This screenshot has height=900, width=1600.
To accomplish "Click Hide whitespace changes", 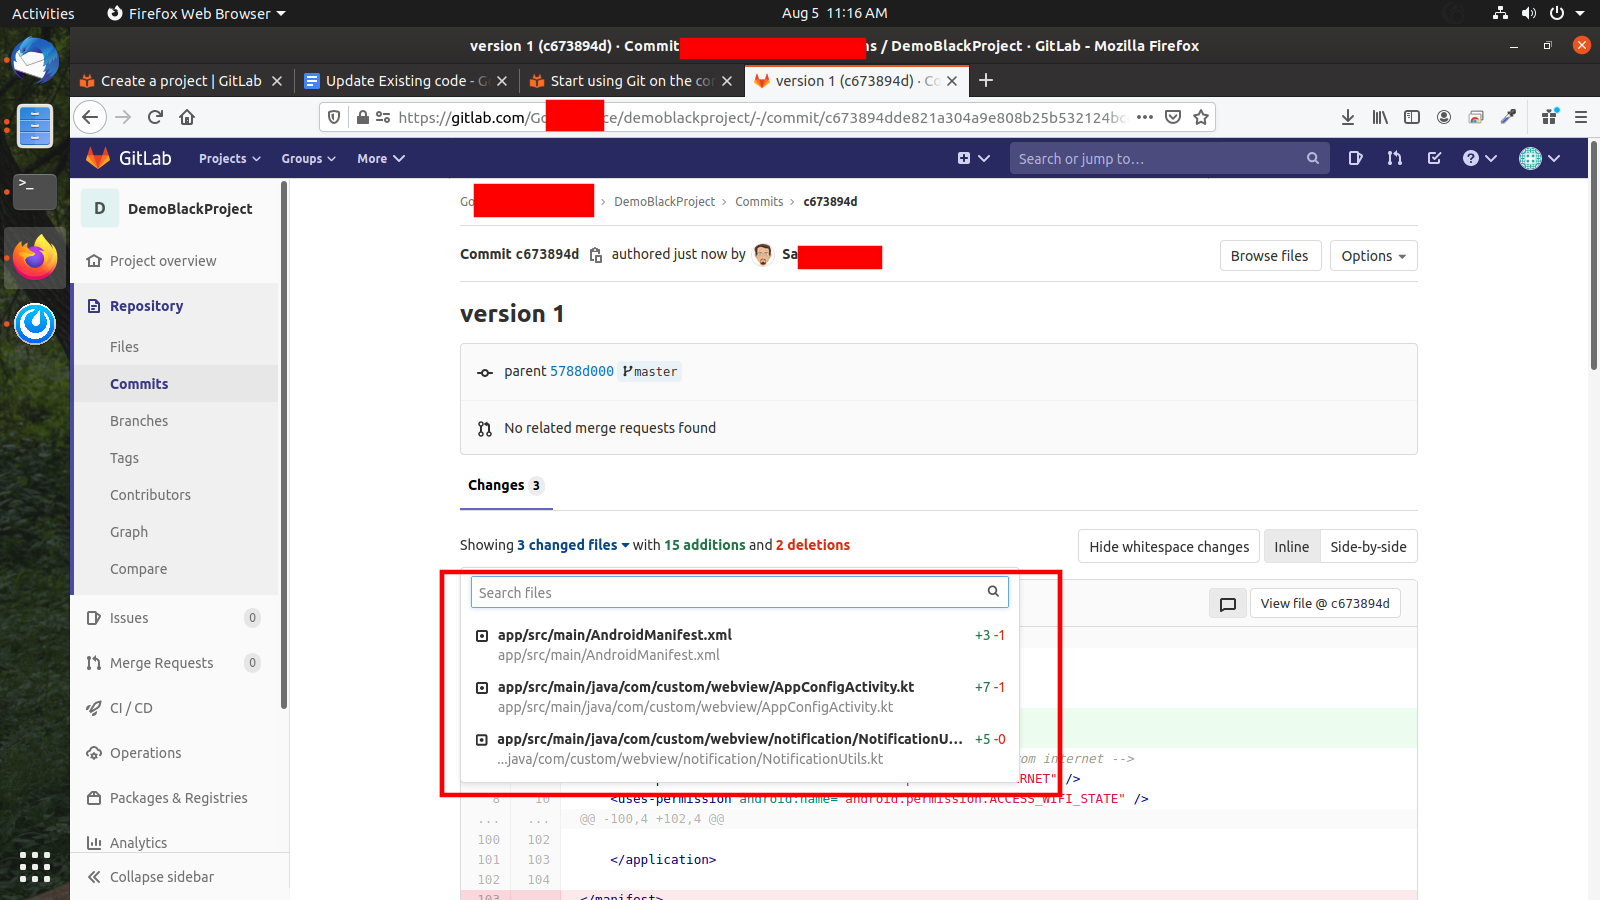I will click(1168, 547).
